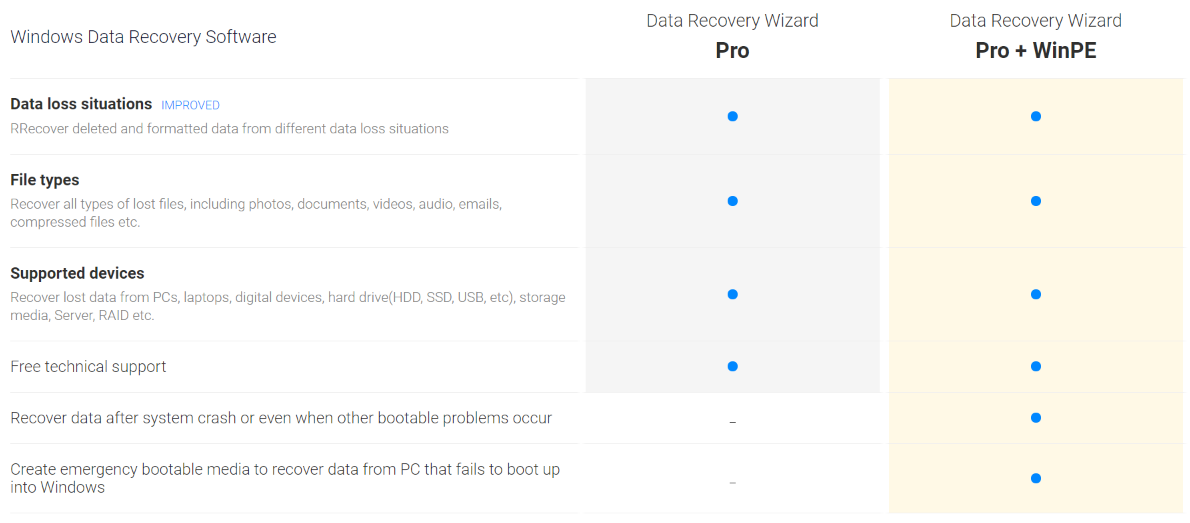Click the Pro dash for system crash recovery

732,422
